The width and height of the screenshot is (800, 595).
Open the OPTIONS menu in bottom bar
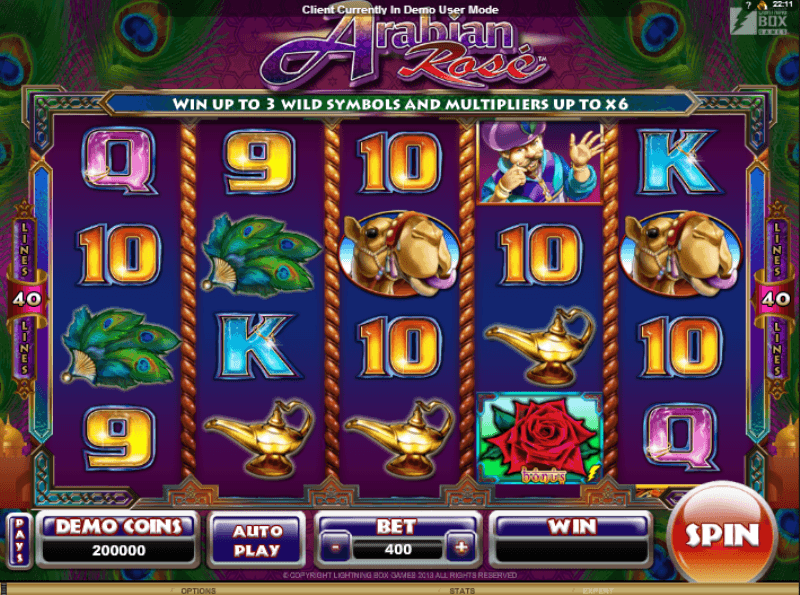198,590
